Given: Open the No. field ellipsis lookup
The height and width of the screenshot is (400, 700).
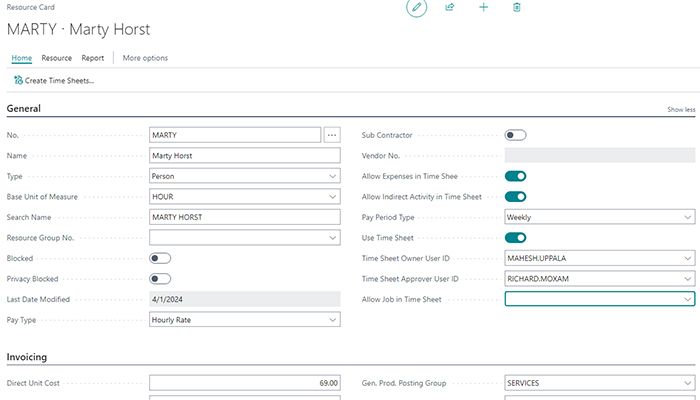Looking at the screenshot, I should 333,135.
